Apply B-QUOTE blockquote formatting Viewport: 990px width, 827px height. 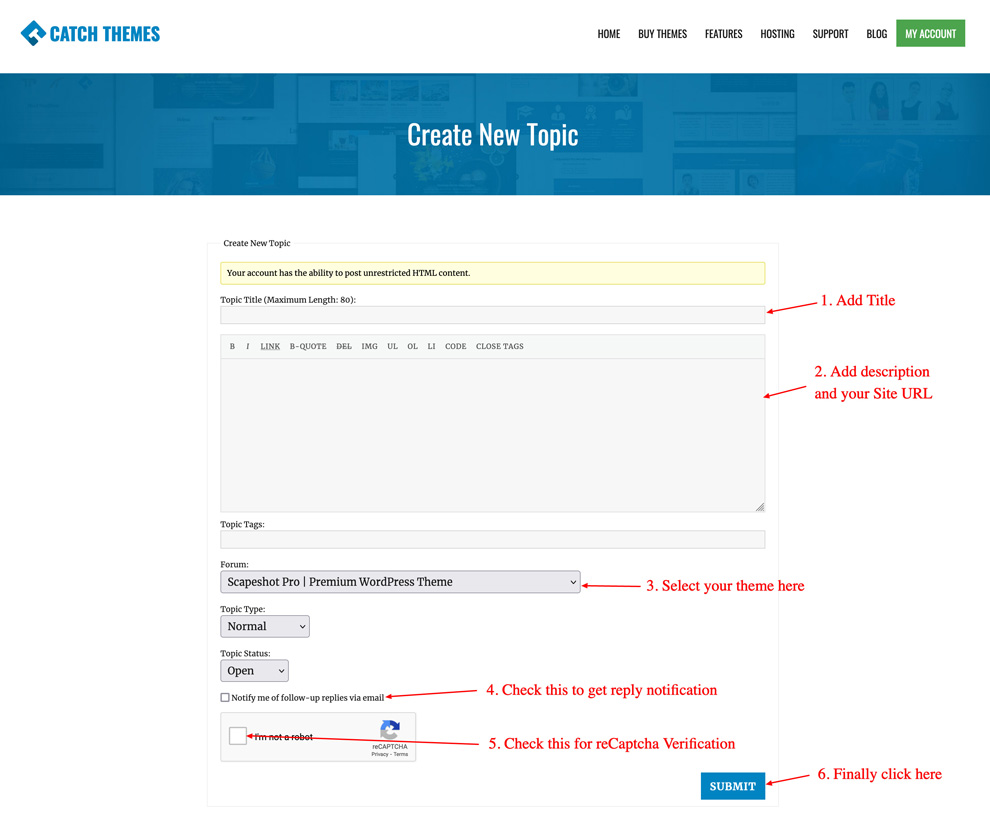[x=308, y=346]
